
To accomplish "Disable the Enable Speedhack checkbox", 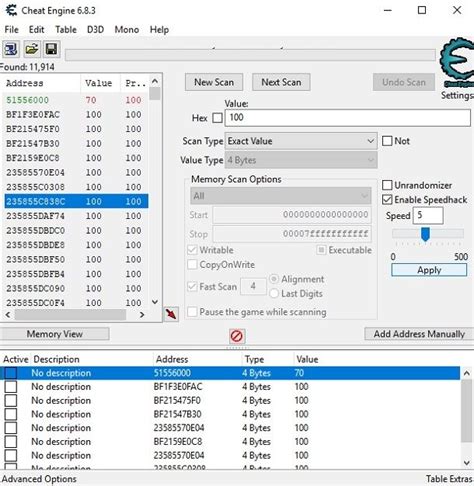I will tap(387, 200).
